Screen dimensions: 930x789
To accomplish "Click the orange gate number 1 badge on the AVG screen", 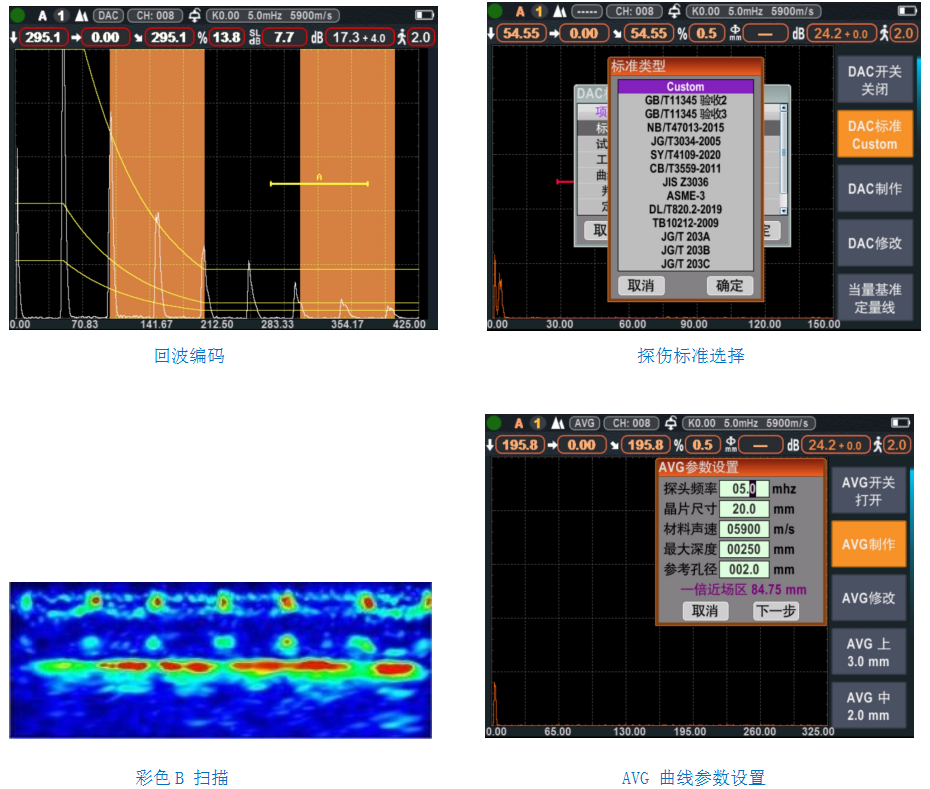I will 537,423.
